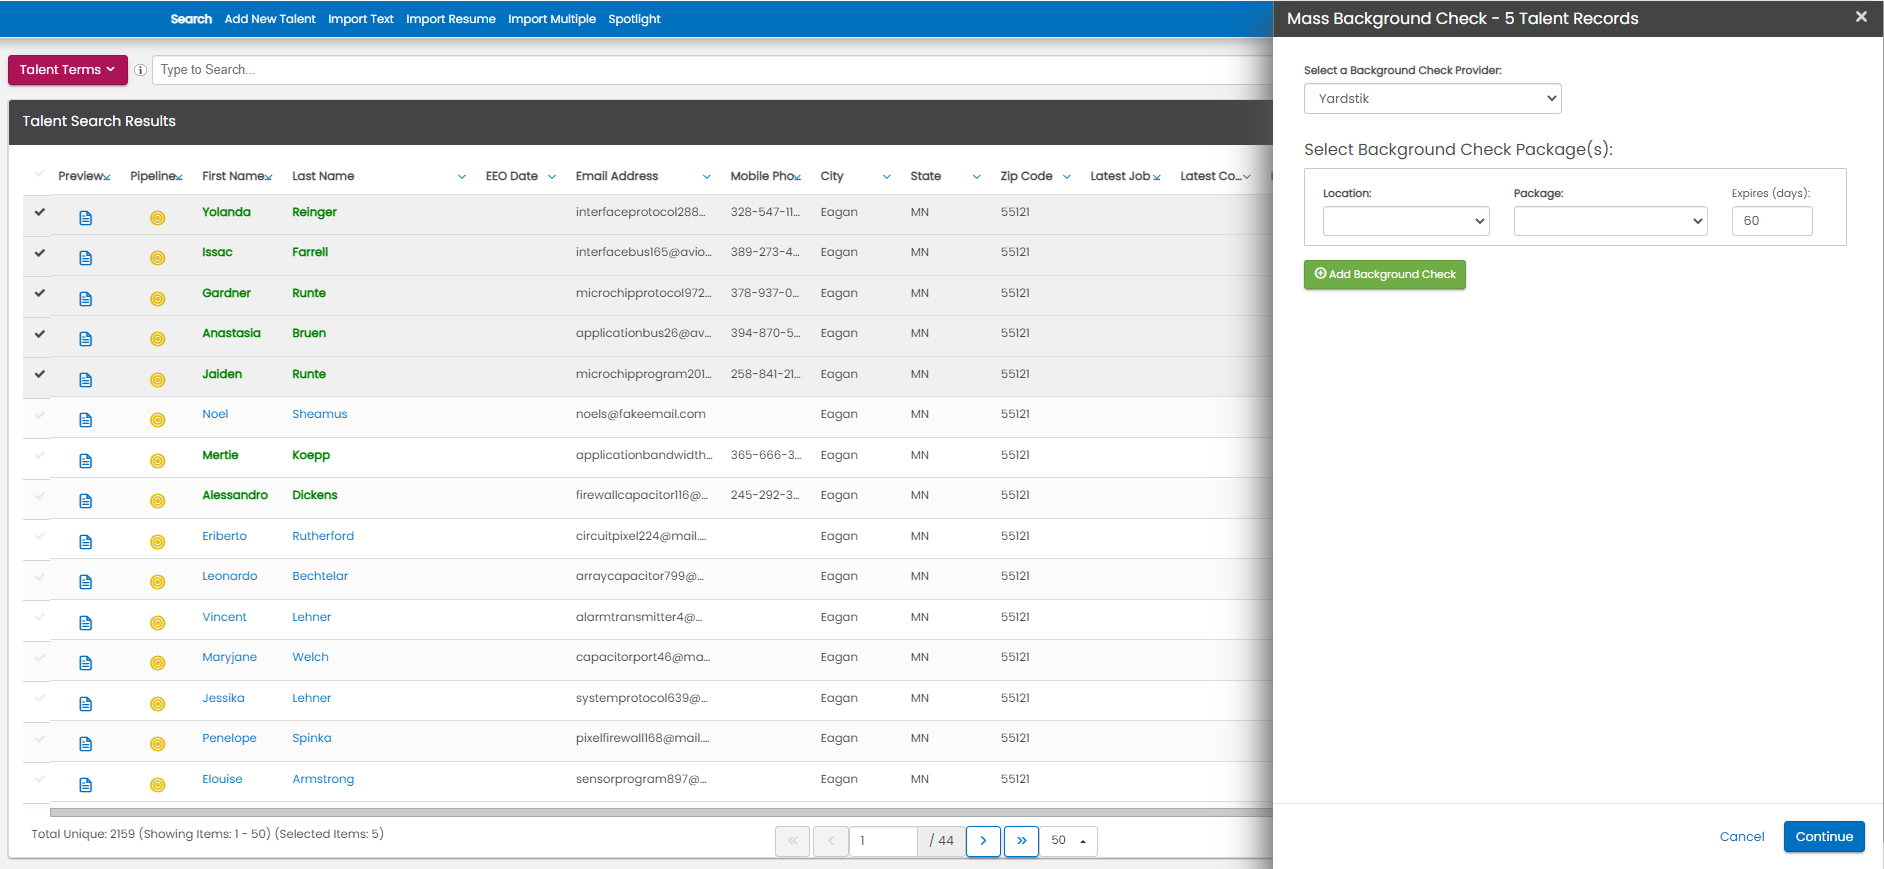Click pipeline target icon for Mertie Koepp

pyautogui.click(x=158, y=461)
